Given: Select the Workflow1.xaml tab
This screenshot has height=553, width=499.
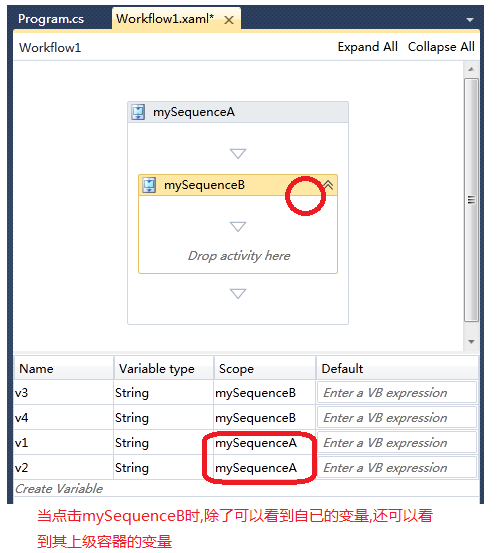Looking at the screenshot, I should 165,19.
